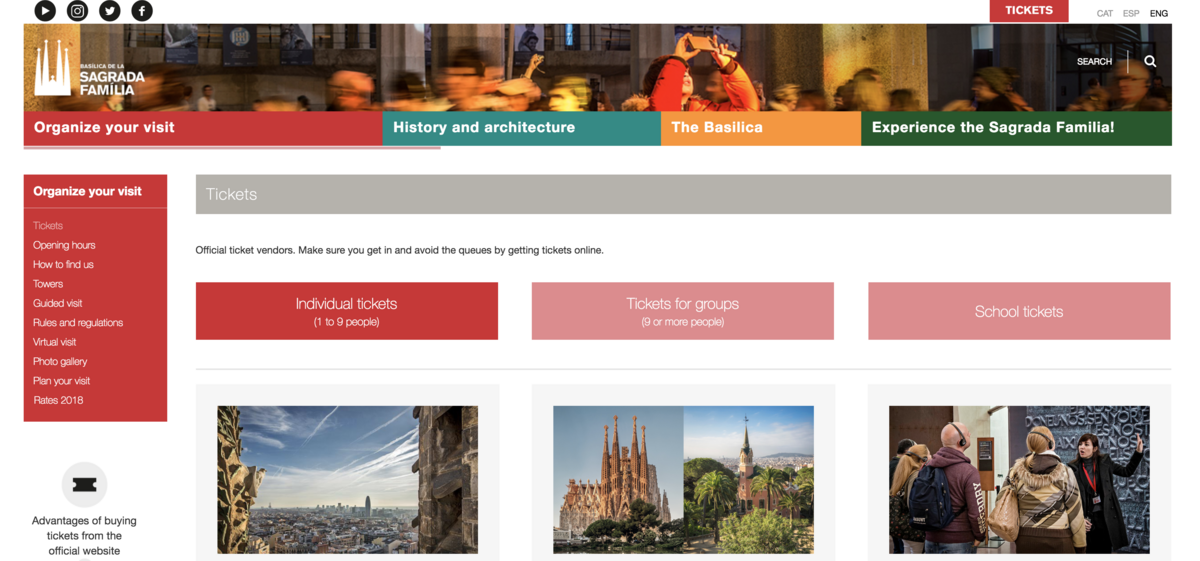Viewport: 1200px width, 561px height.
Task: Go to Opening hours in sidebar
Action: [64, 245]
